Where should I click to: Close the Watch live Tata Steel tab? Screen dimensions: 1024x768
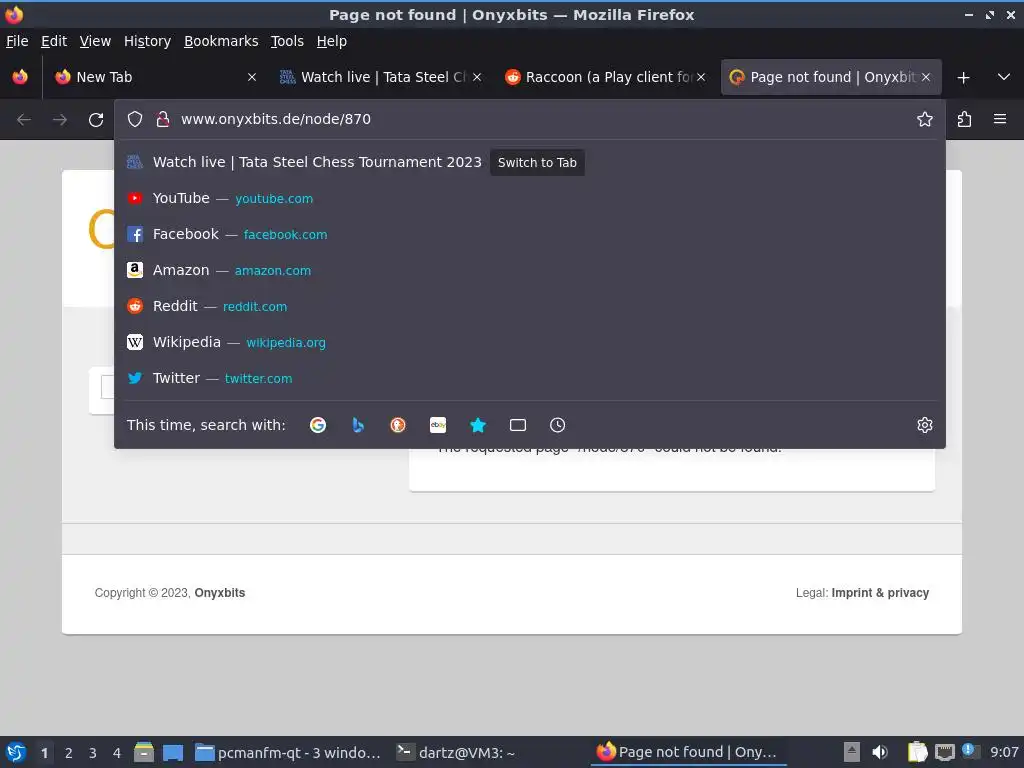pos(477,77)
